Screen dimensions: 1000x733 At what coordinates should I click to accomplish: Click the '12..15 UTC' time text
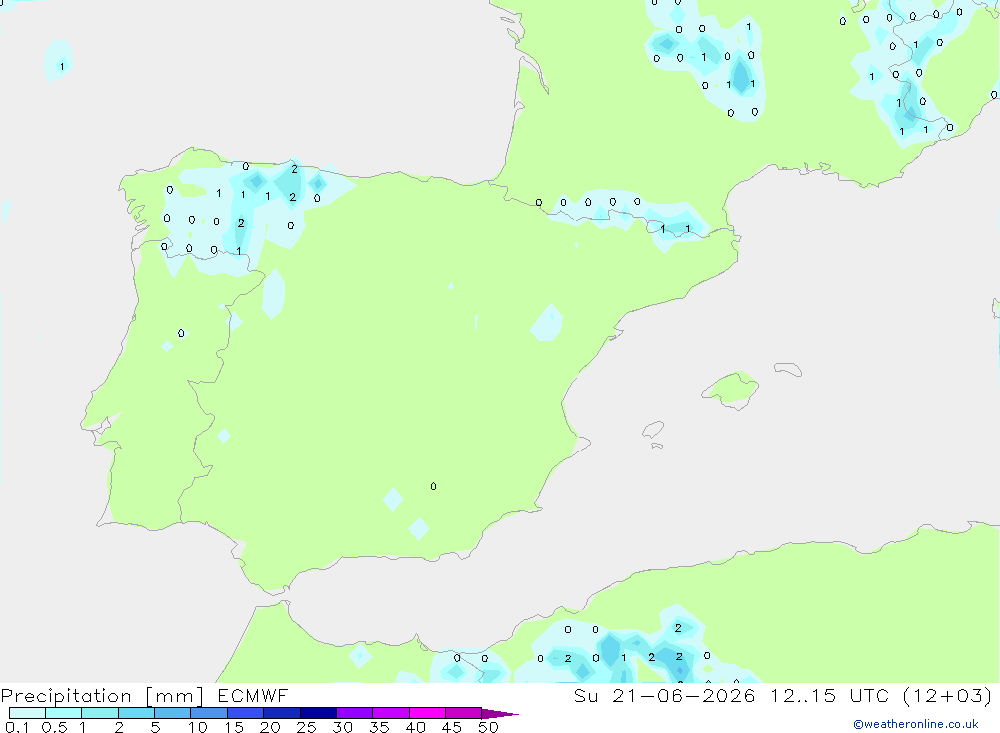click(x=829, y=696)
